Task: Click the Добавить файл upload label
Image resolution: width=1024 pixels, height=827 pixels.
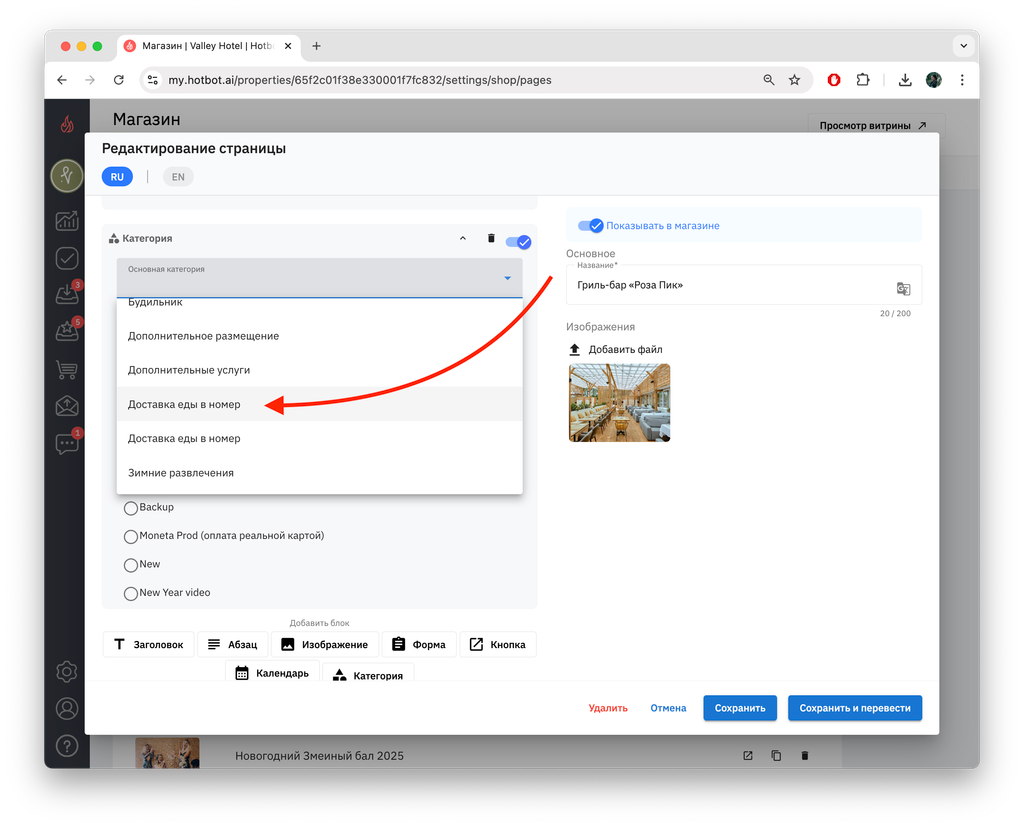Action: (626, 349)
